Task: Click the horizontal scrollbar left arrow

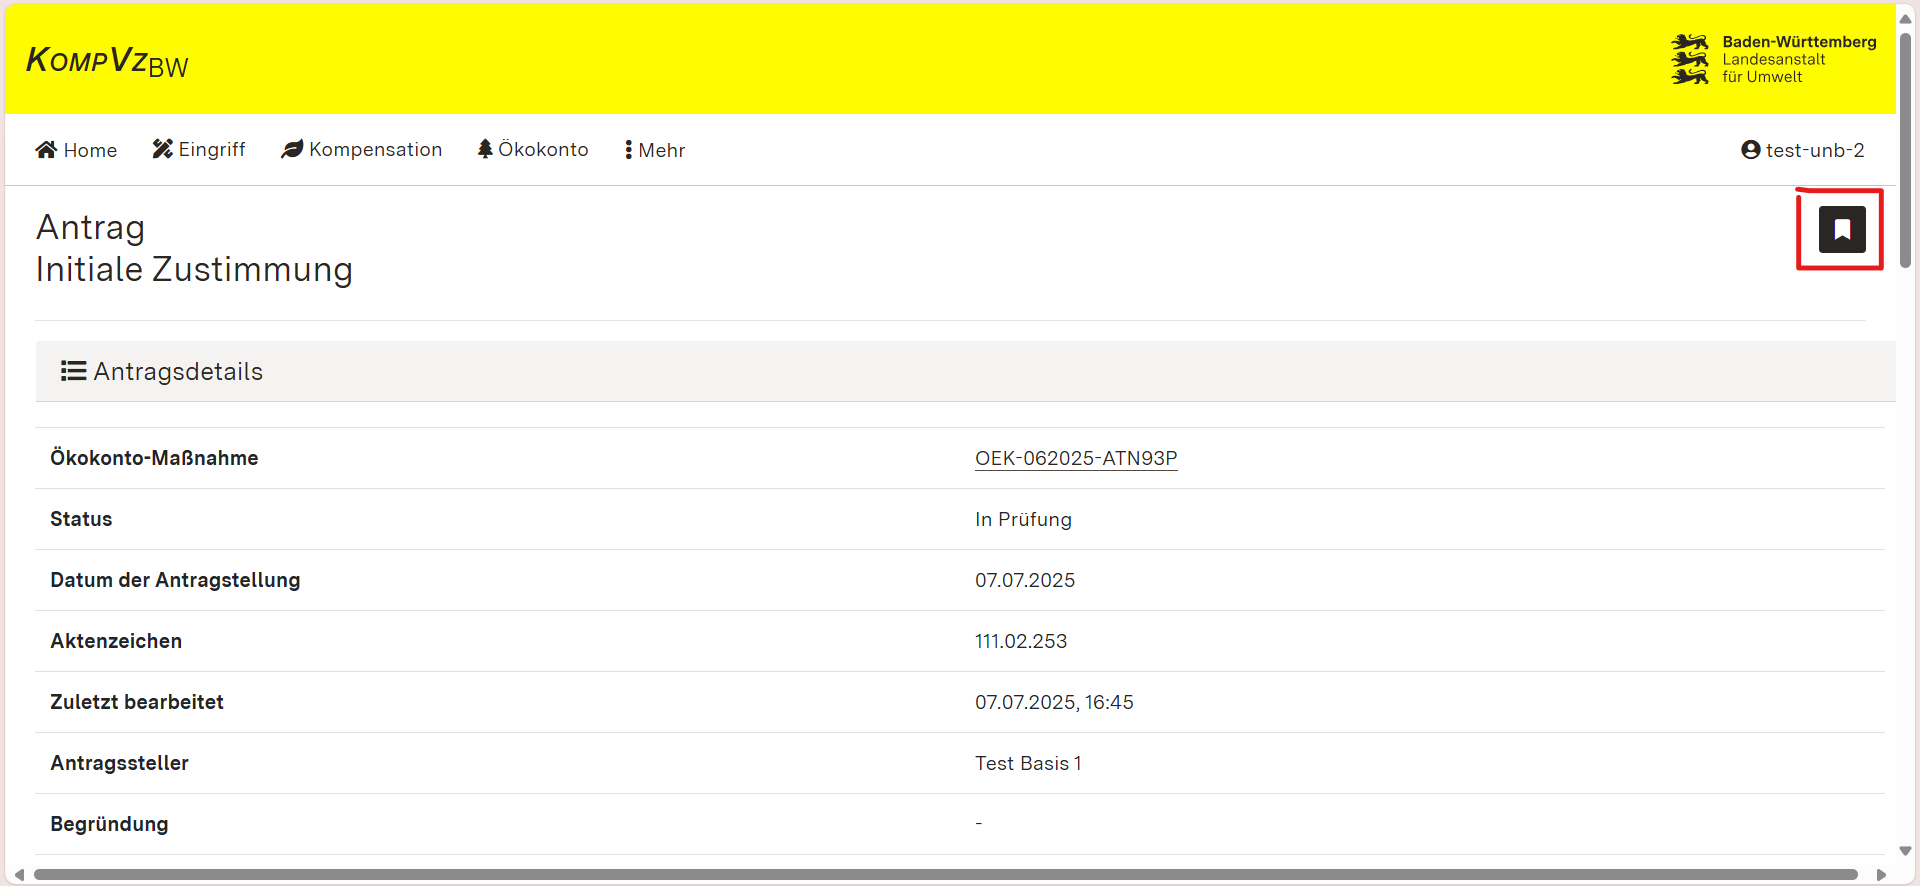Action: (19, 875)
